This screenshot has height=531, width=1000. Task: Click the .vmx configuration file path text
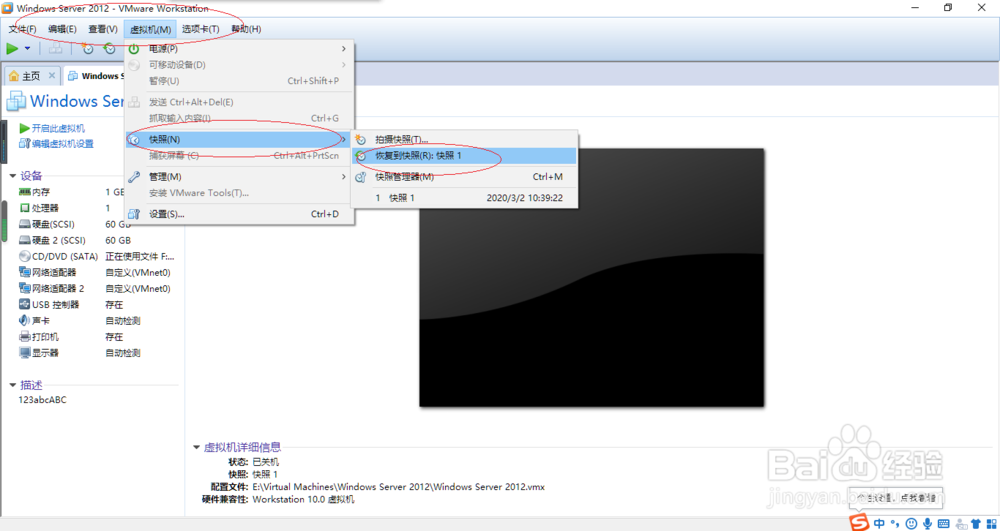[399, 486]
